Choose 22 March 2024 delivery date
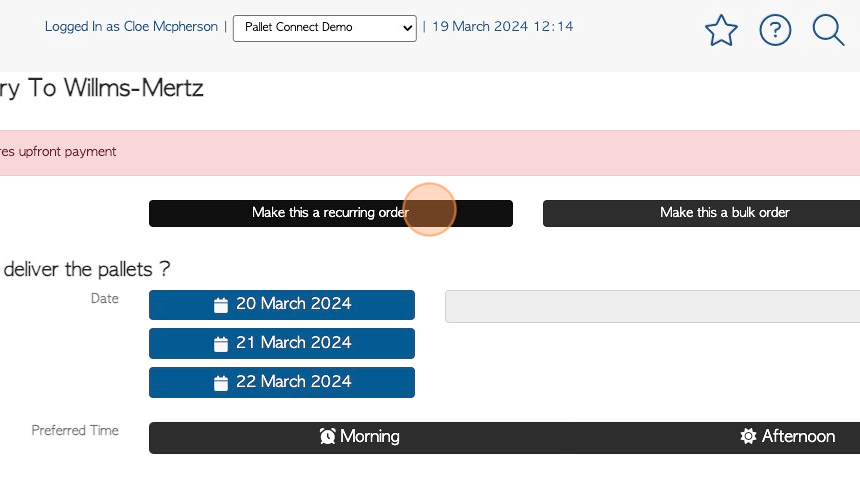This screenshot has height=480, width=860. coord(282,382)
